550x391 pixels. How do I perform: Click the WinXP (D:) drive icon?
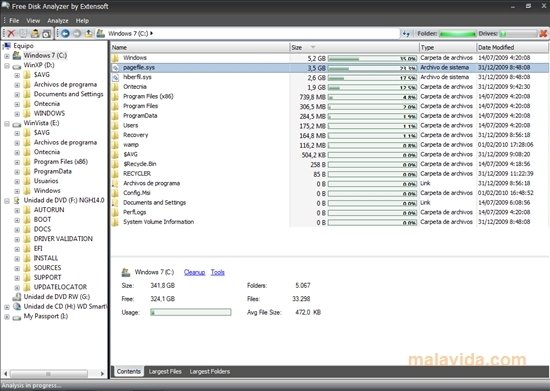tap(16, 66)
